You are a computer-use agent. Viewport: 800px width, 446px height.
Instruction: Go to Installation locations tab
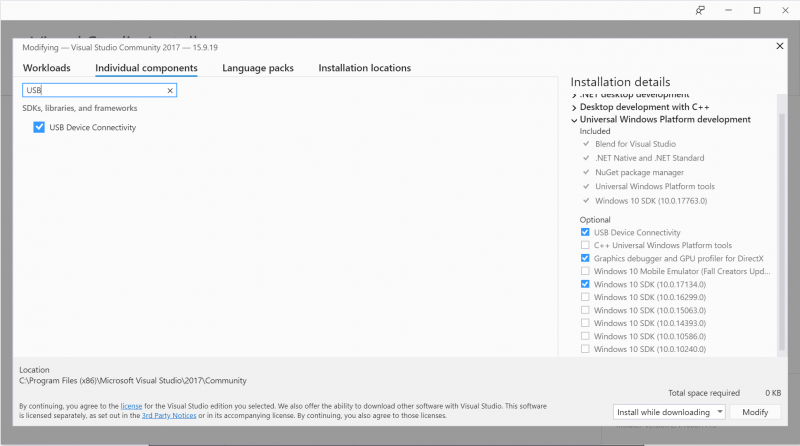364,68
